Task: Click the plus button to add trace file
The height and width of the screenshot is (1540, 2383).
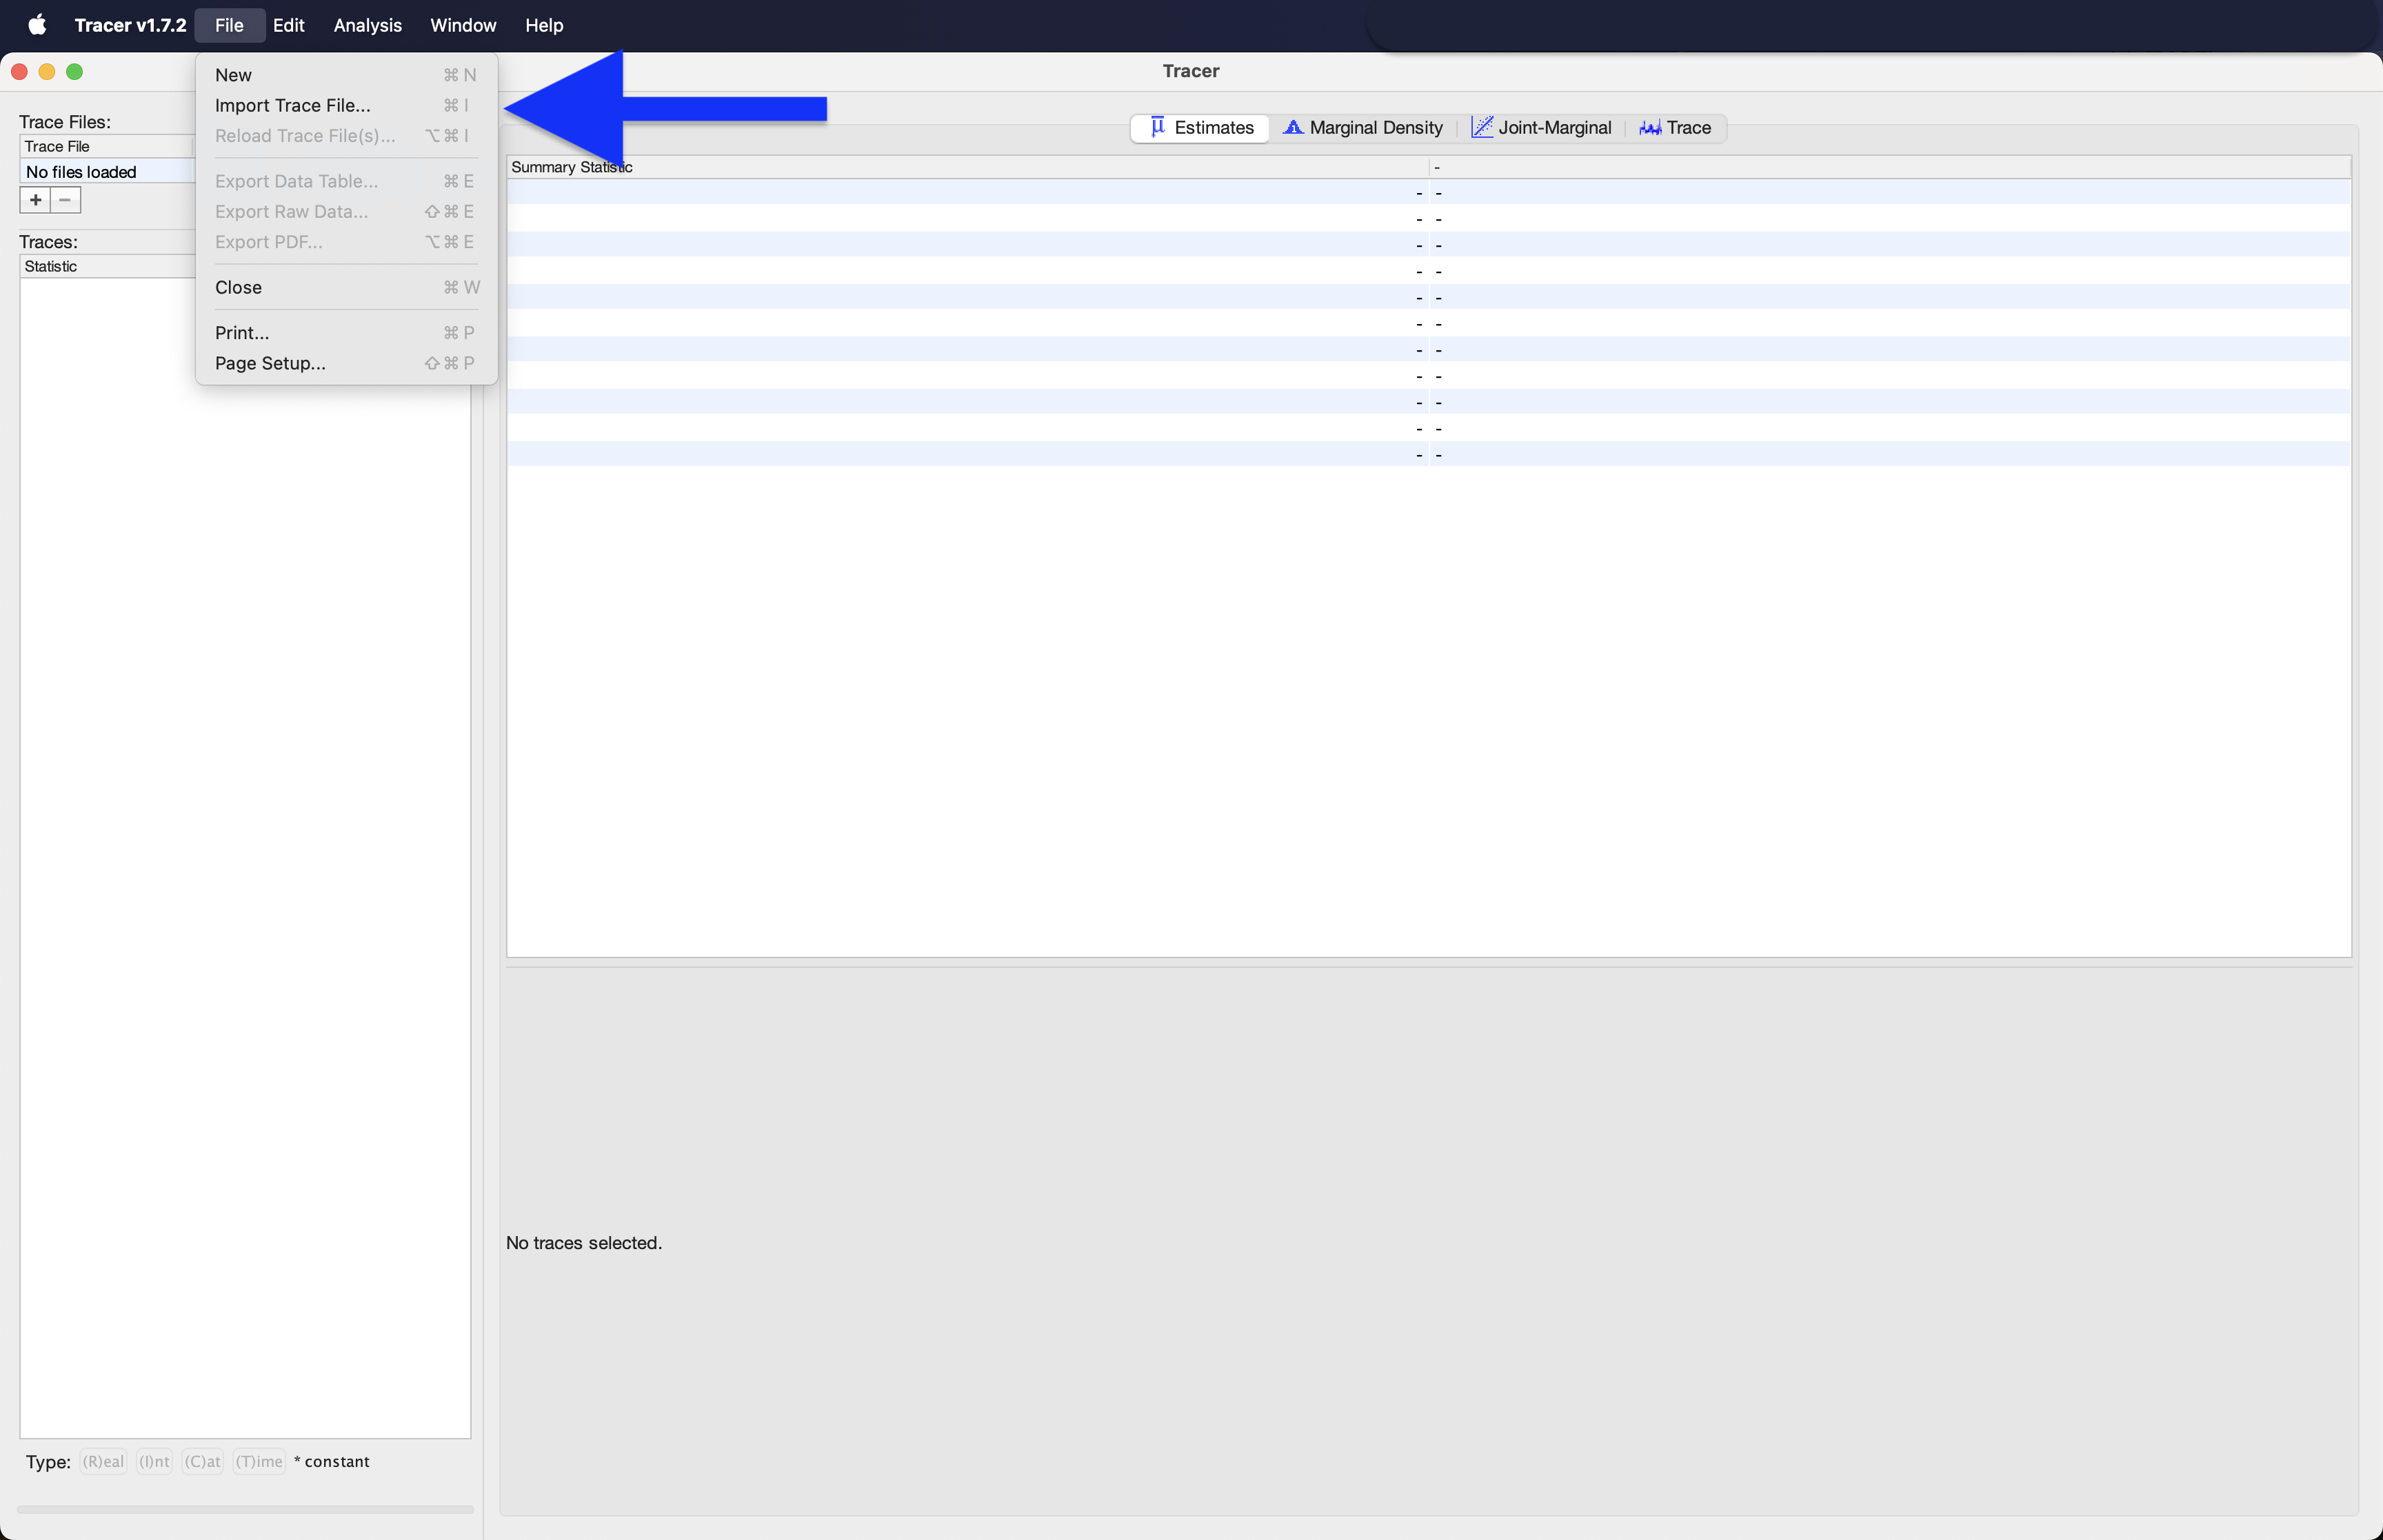Action: pyautogui.click(x=35, y=200)
